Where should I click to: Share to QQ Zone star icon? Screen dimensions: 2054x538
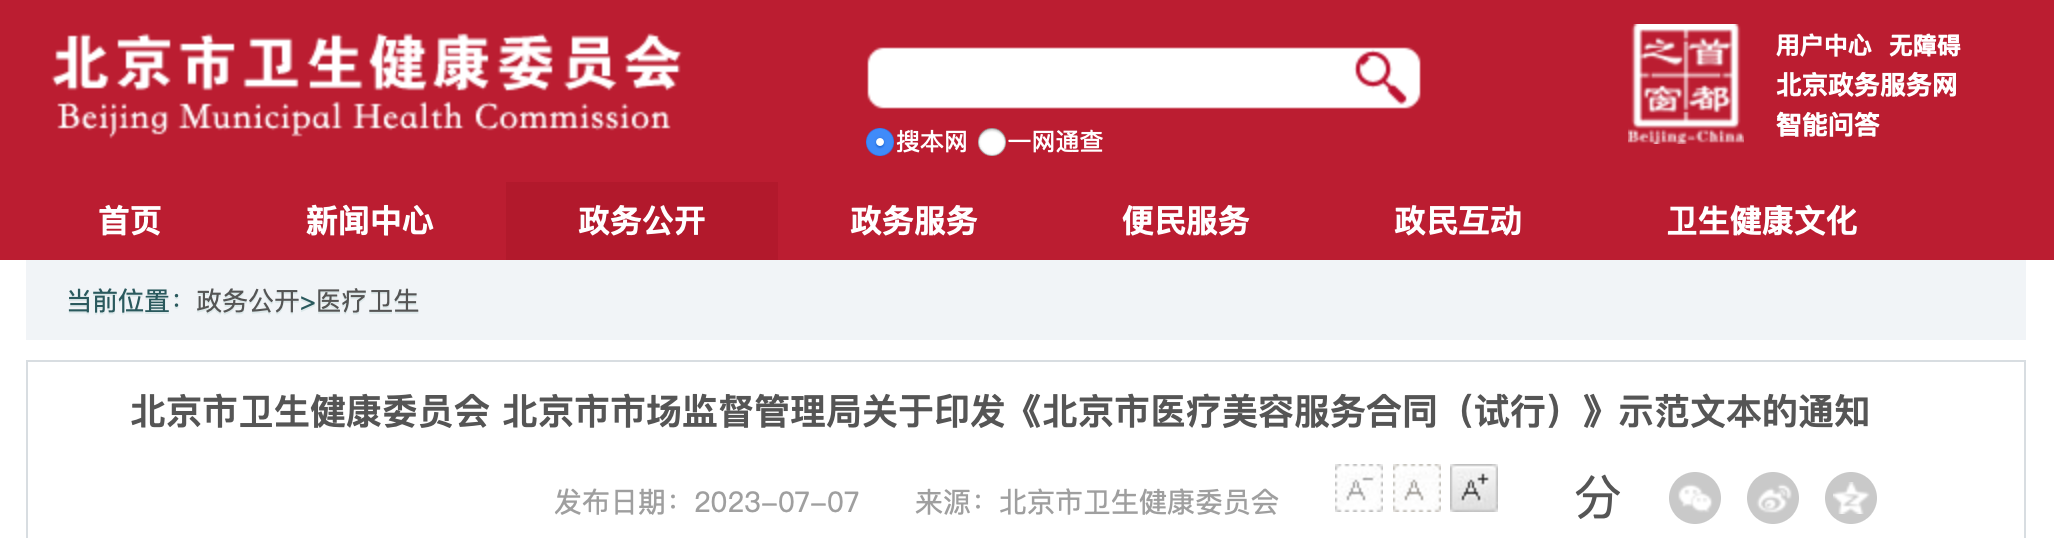click(x=1850, y=498)
